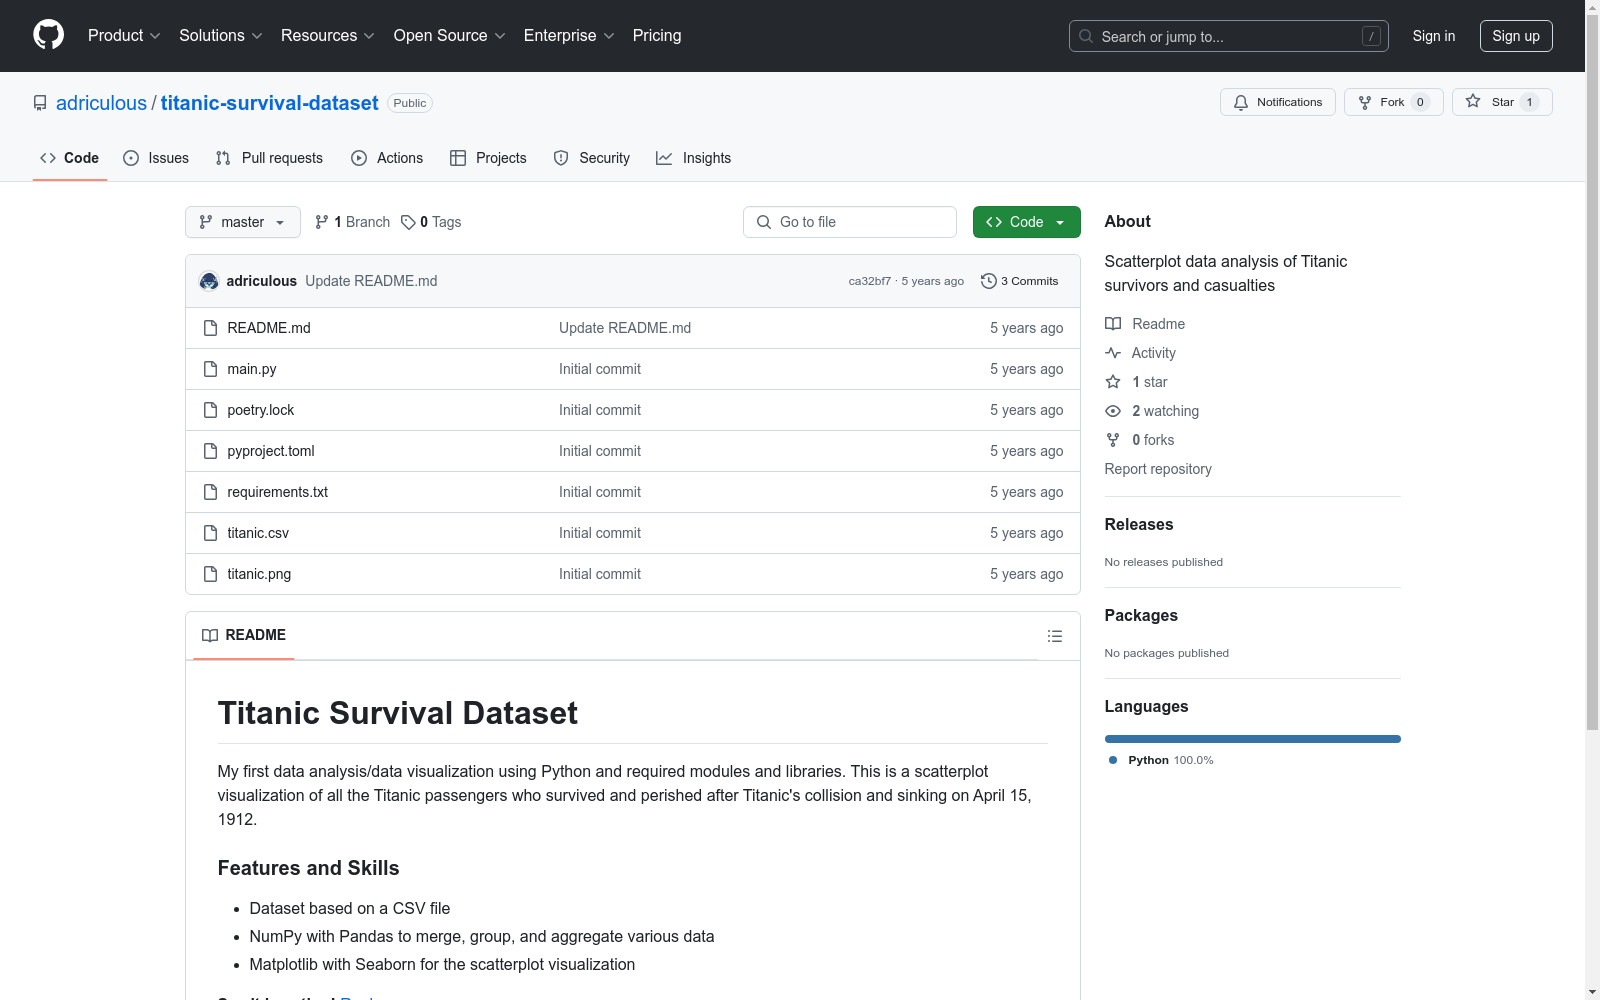The height and width of the screenshot is (1000, 1600).
Task: Click the file icon next to titanic.png
Action: pos(210,574)
